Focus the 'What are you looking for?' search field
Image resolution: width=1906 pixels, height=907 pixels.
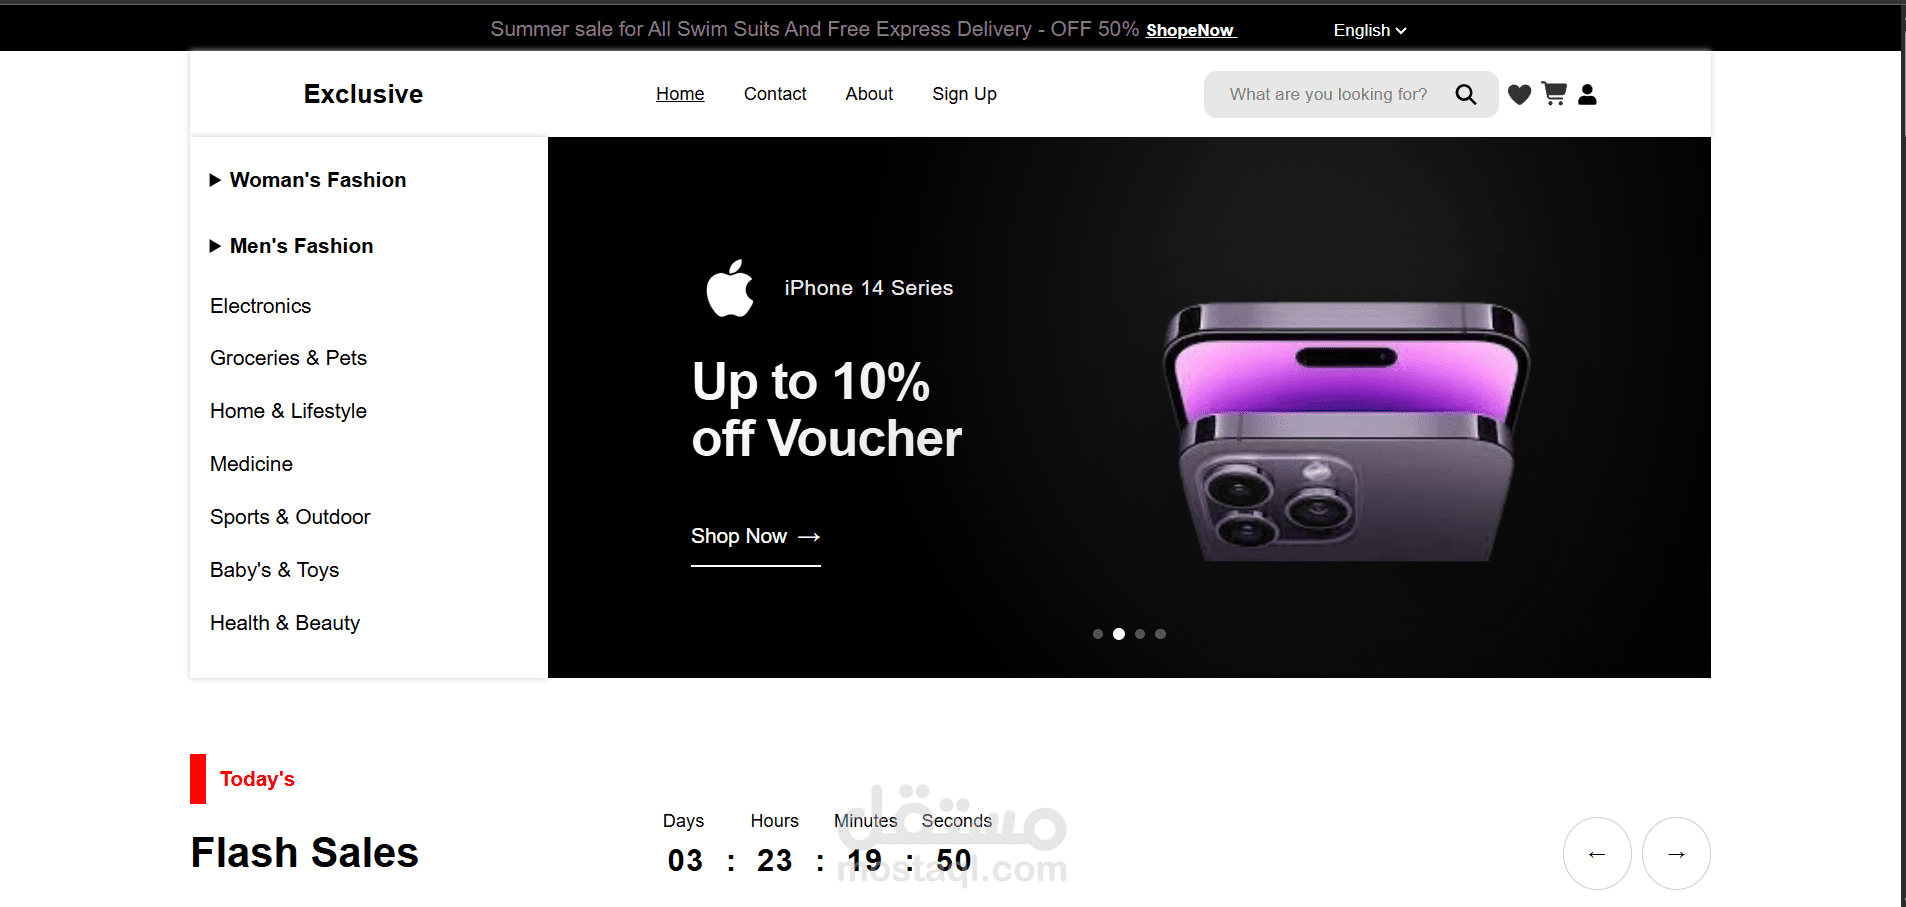tap(1328, 94)
